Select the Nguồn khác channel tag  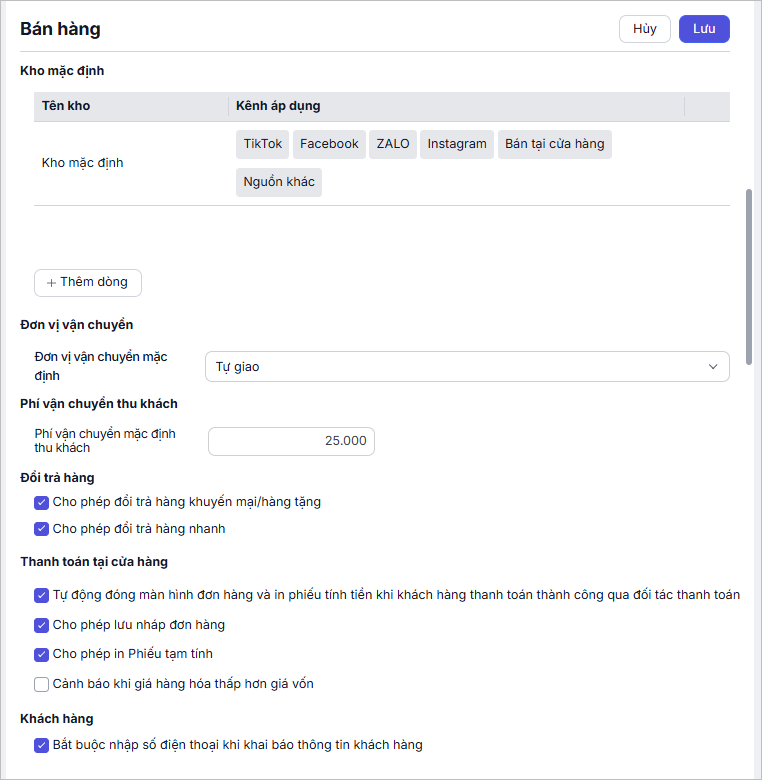(279, 182)
